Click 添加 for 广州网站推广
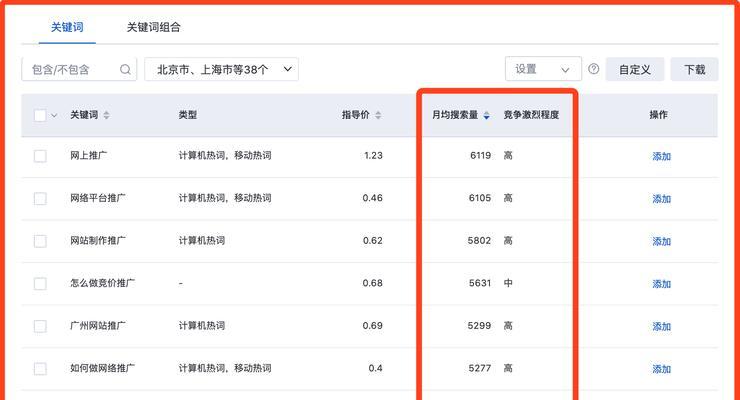Viewport: 740px width, 400px height. pyautogui.click(x=661, y=326)
